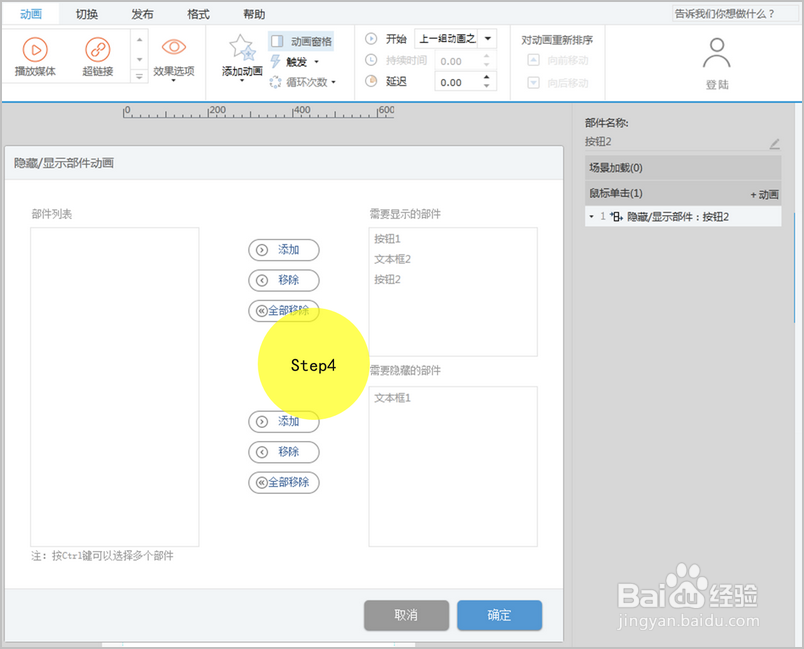Switch to the 切换 tab
Viewport: 804px width, 649px height.
click(x=87, y=14)
